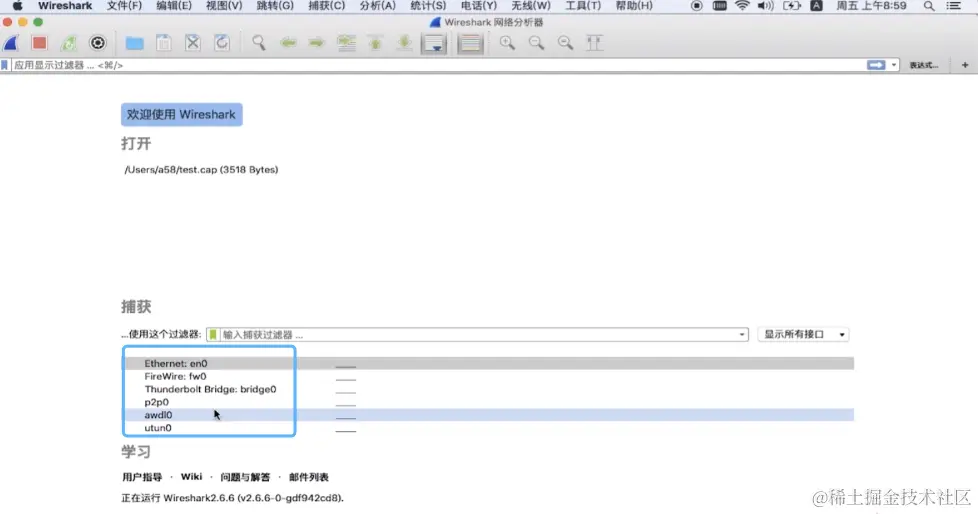978x514 pixels.
Task: Find a packet with magnifier icon
Action: 258,43
